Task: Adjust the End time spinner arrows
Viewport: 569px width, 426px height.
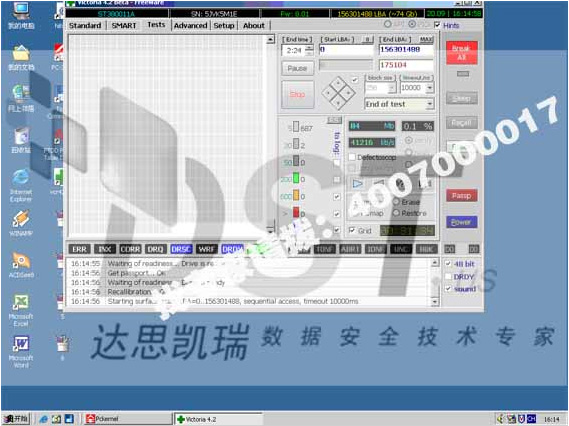Action: [x=309, y=50]
